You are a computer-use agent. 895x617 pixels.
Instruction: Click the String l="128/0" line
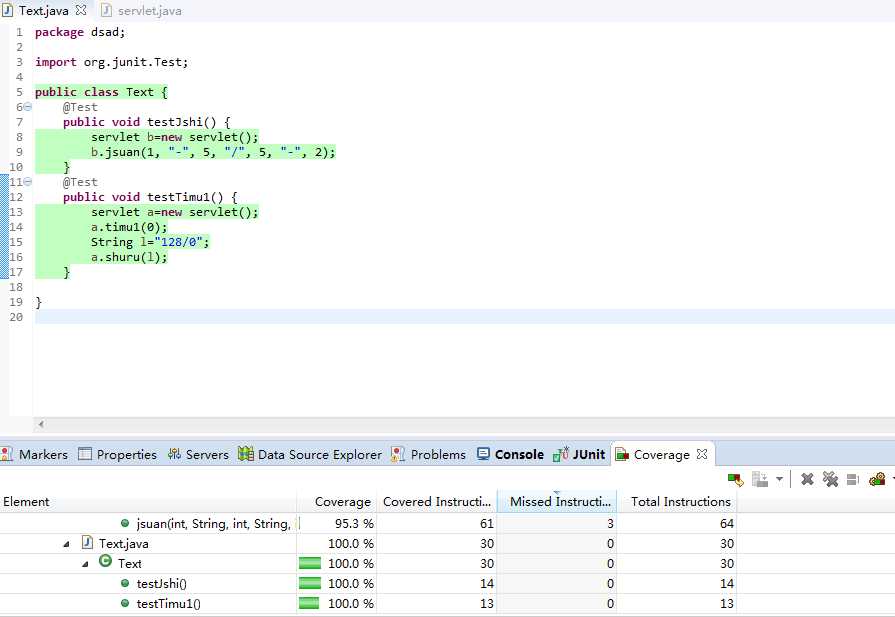(150, 242)
